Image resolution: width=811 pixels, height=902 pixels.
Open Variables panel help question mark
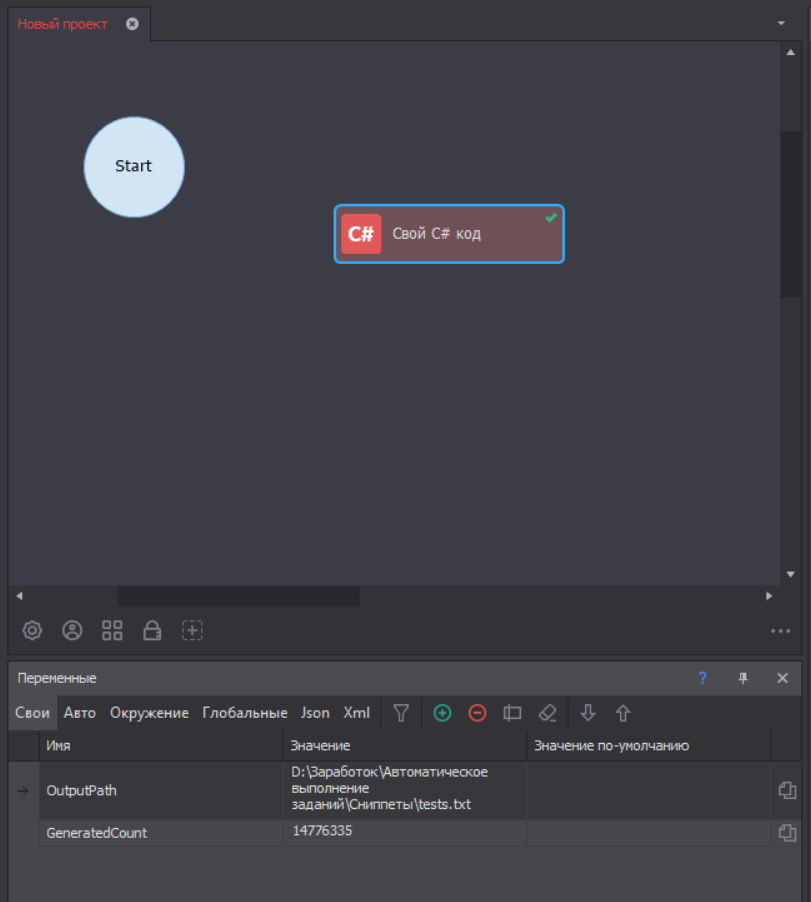pyautogui.click(x=702, y=678)
